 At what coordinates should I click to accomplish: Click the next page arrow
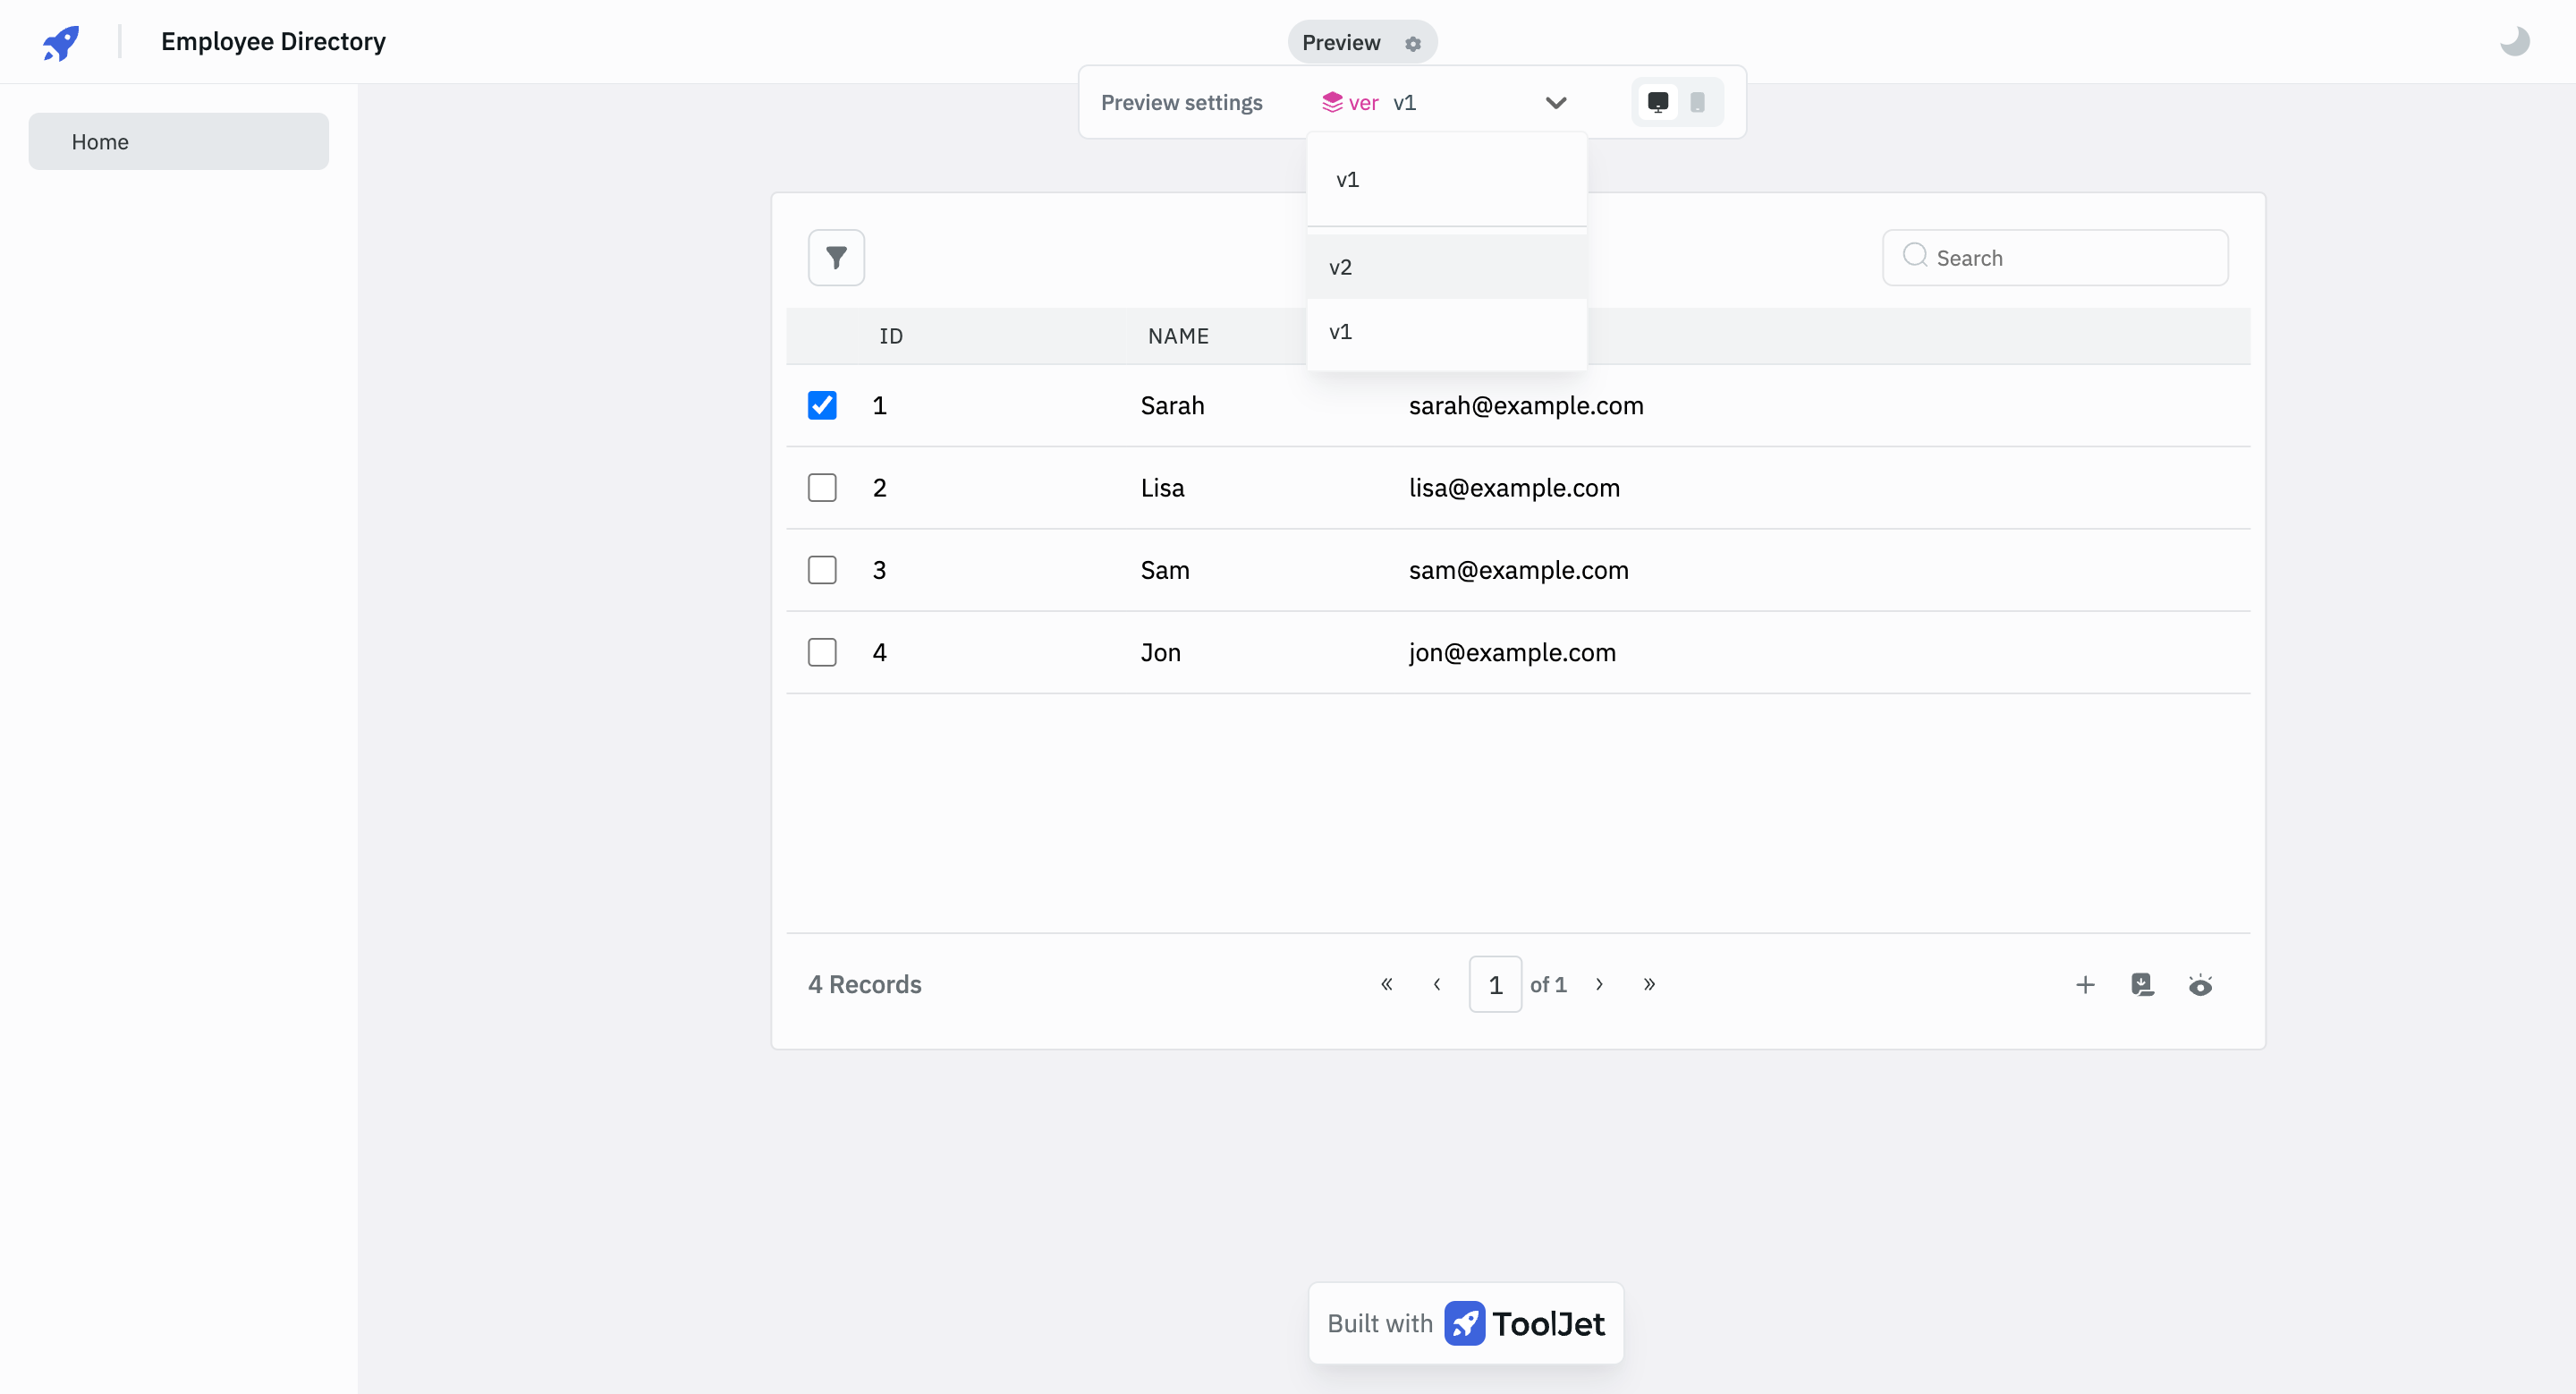click(1599, 984)
